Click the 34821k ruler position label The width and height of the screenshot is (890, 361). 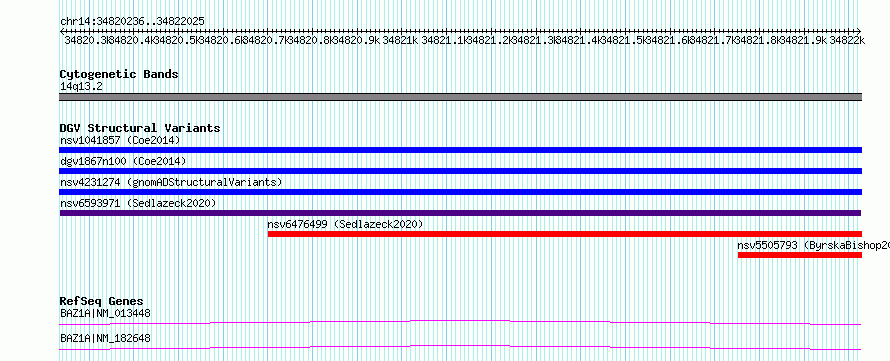coord(400,40)
